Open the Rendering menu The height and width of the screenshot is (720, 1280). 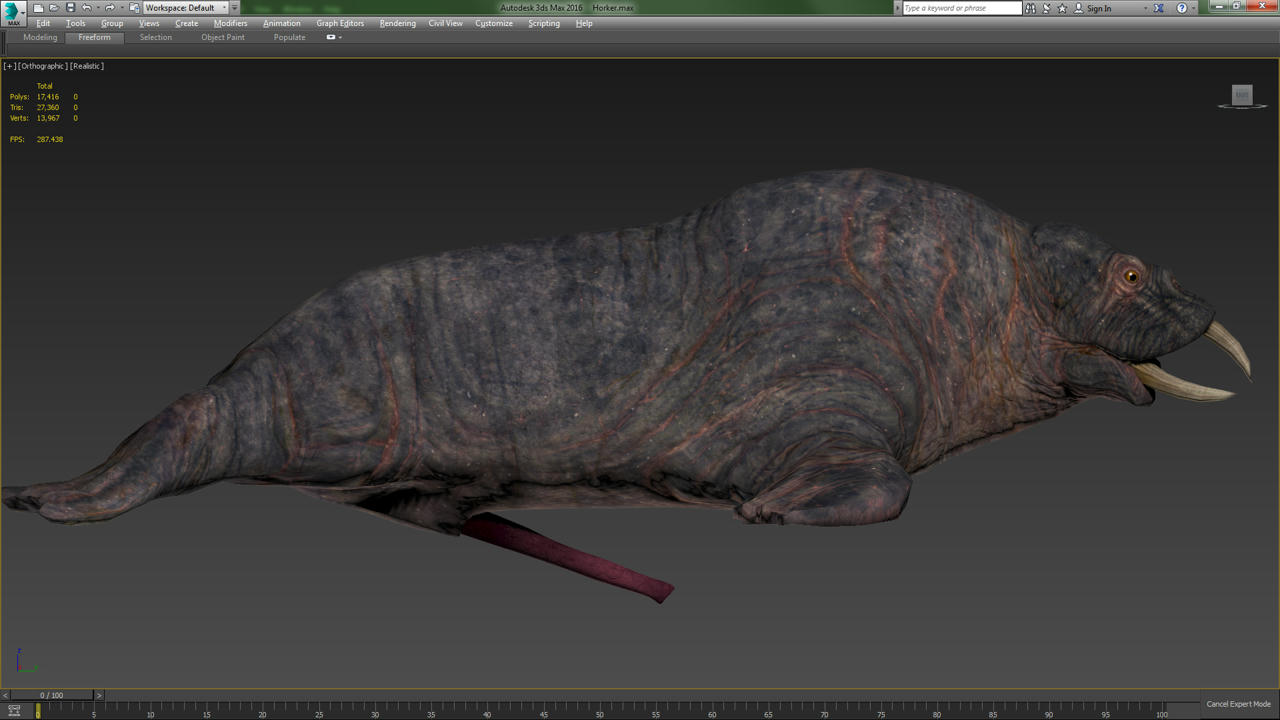398,23
